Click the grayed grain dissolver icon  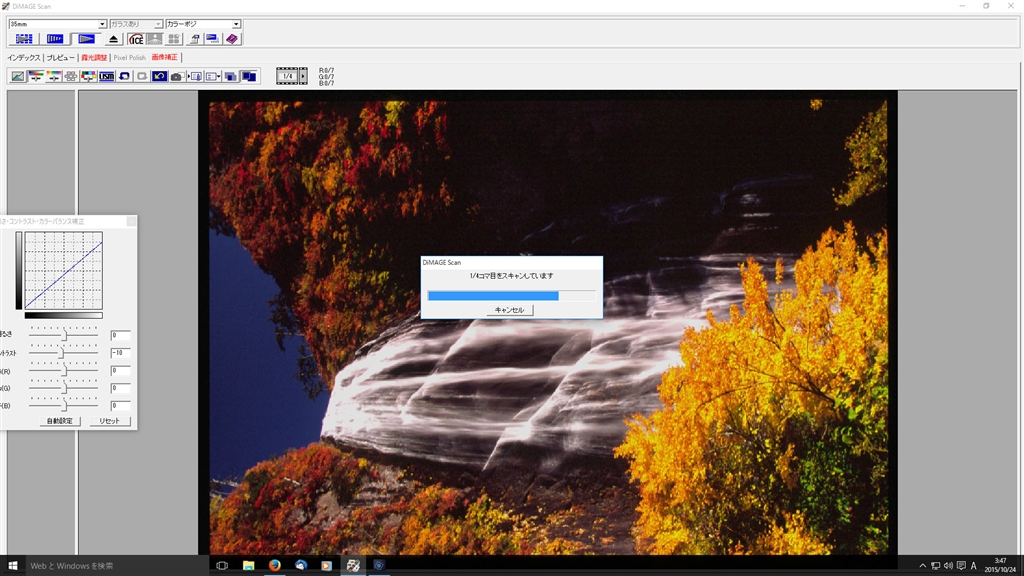click(x=155, y=39)
